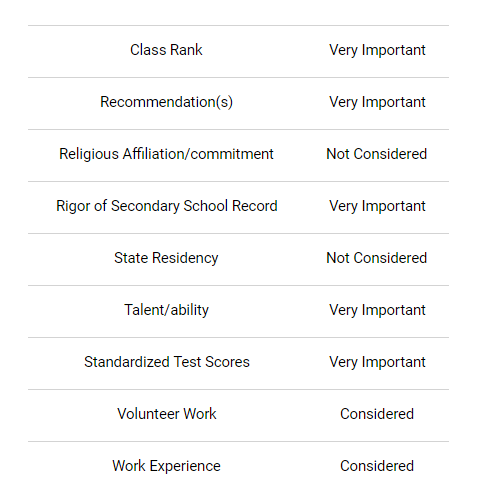Click Rigor of Secondary School Record
Screen dimensions: 480x496
click(x=167, y=206)
